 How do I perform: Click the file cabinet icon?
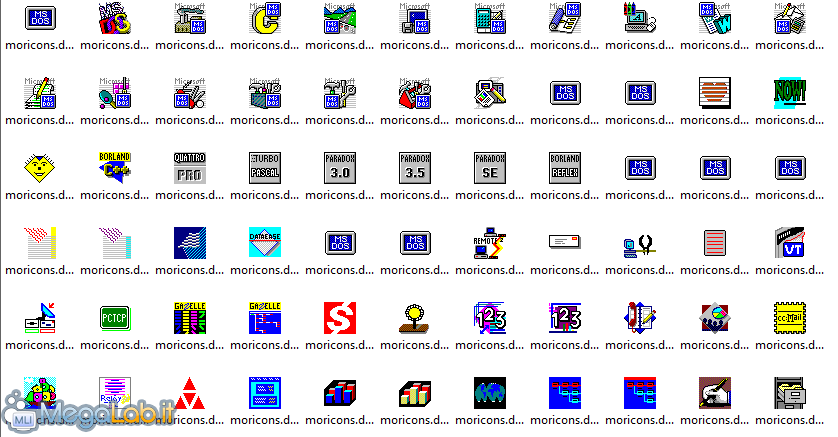[x=790, y=393]
